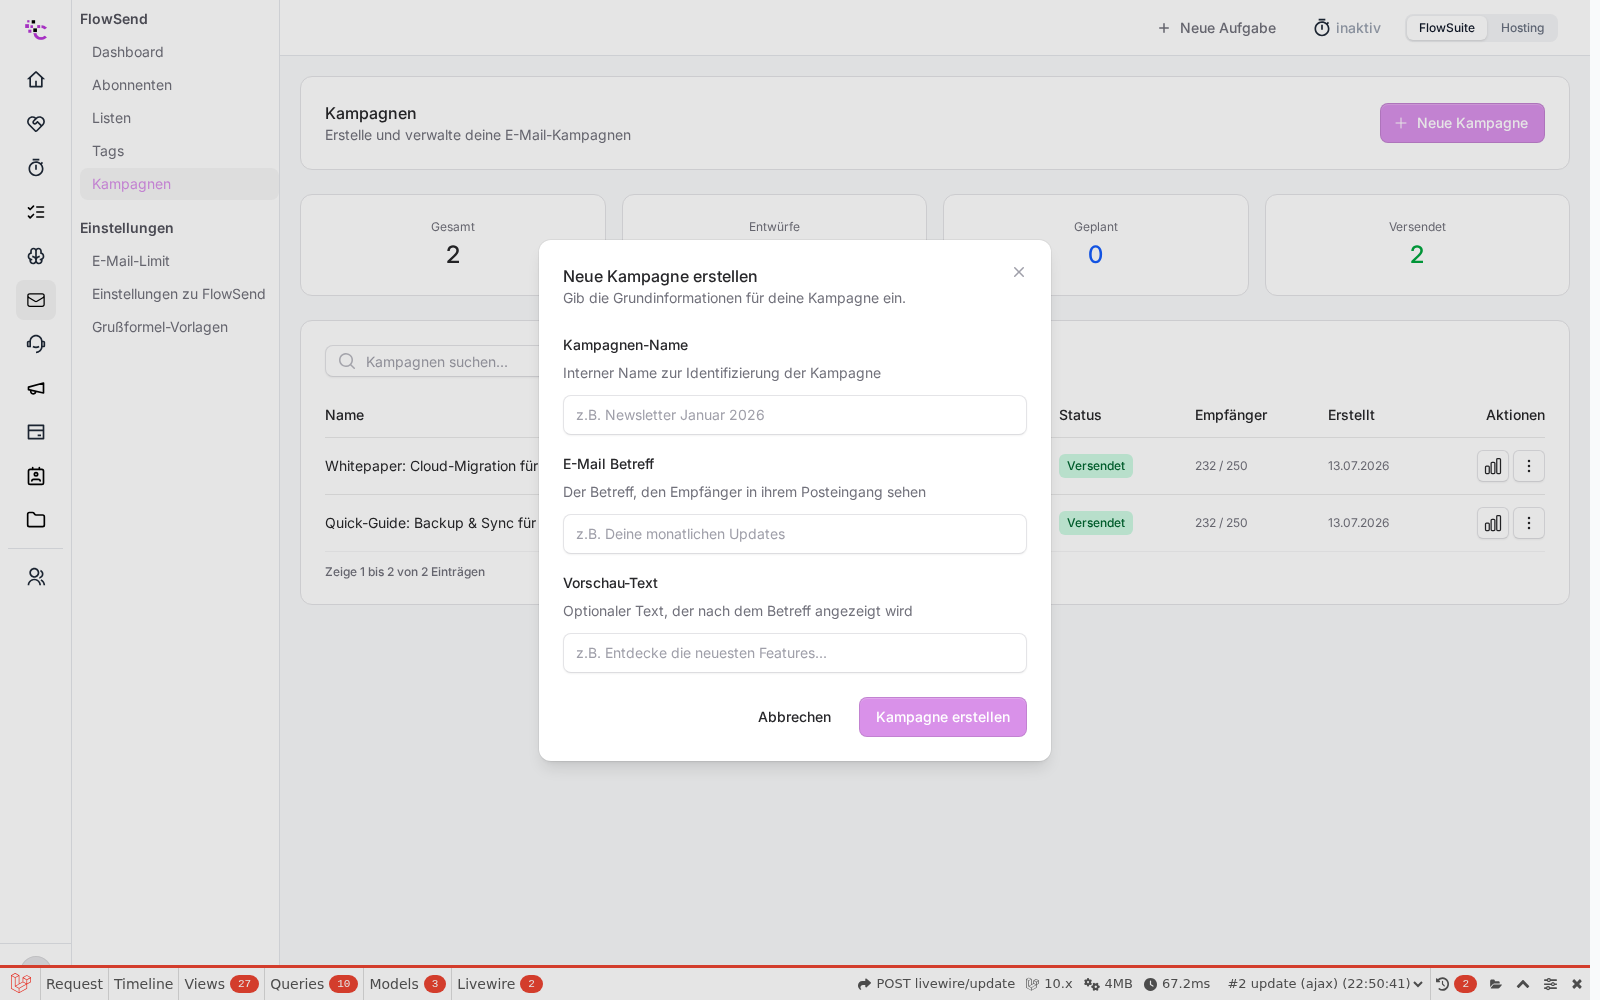Click Abbrechen in the dialog
Screen dimensions: 1600x1000
[x=794, y=717]
